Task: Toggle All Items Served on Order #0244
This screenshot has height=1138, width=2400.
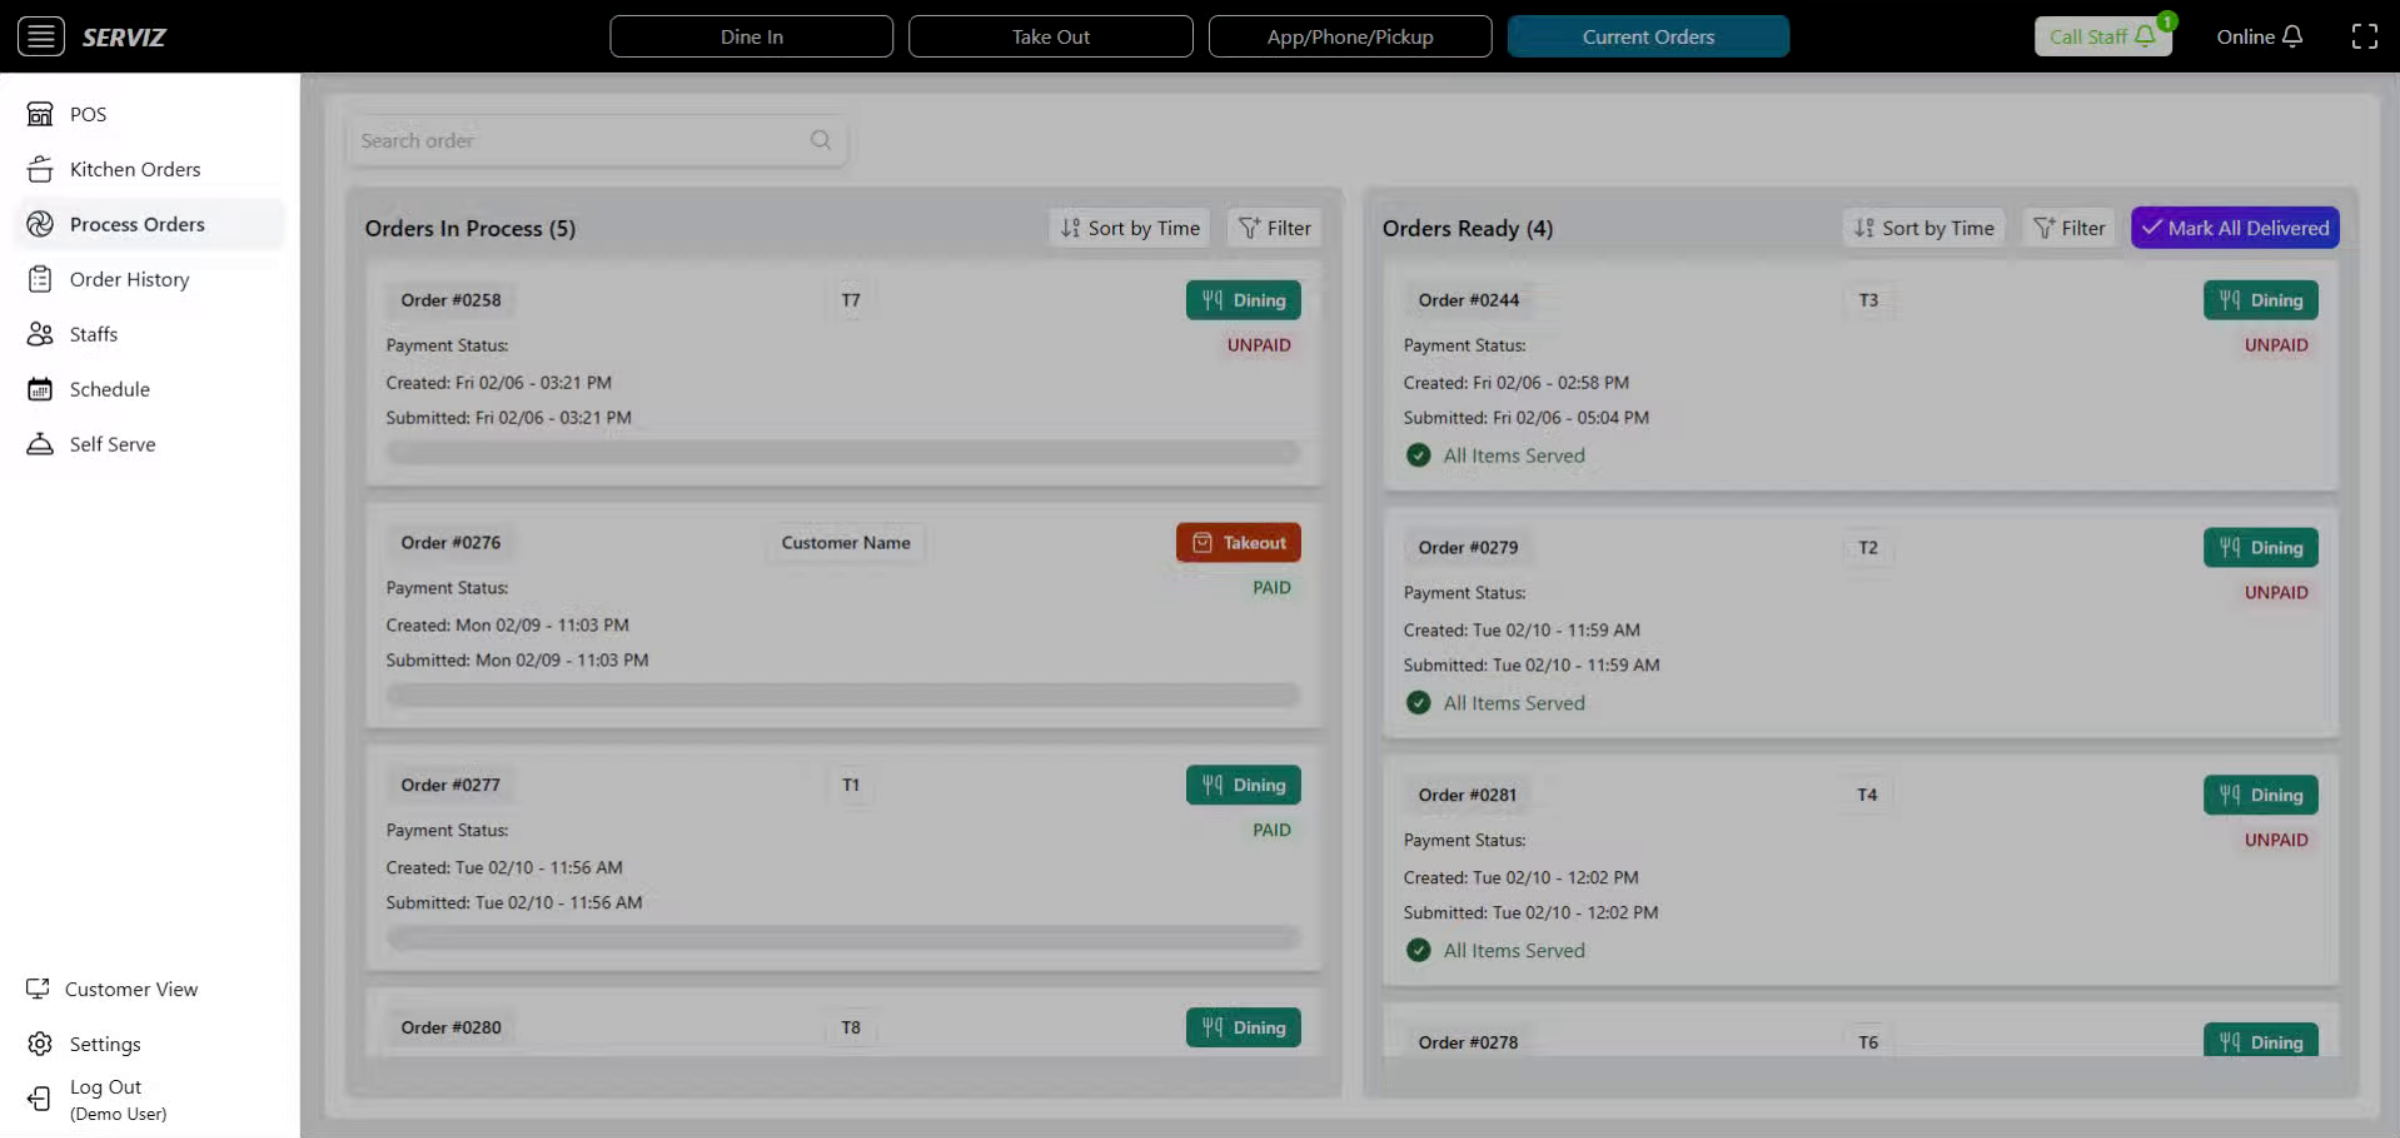Action: click(1418, 456)
